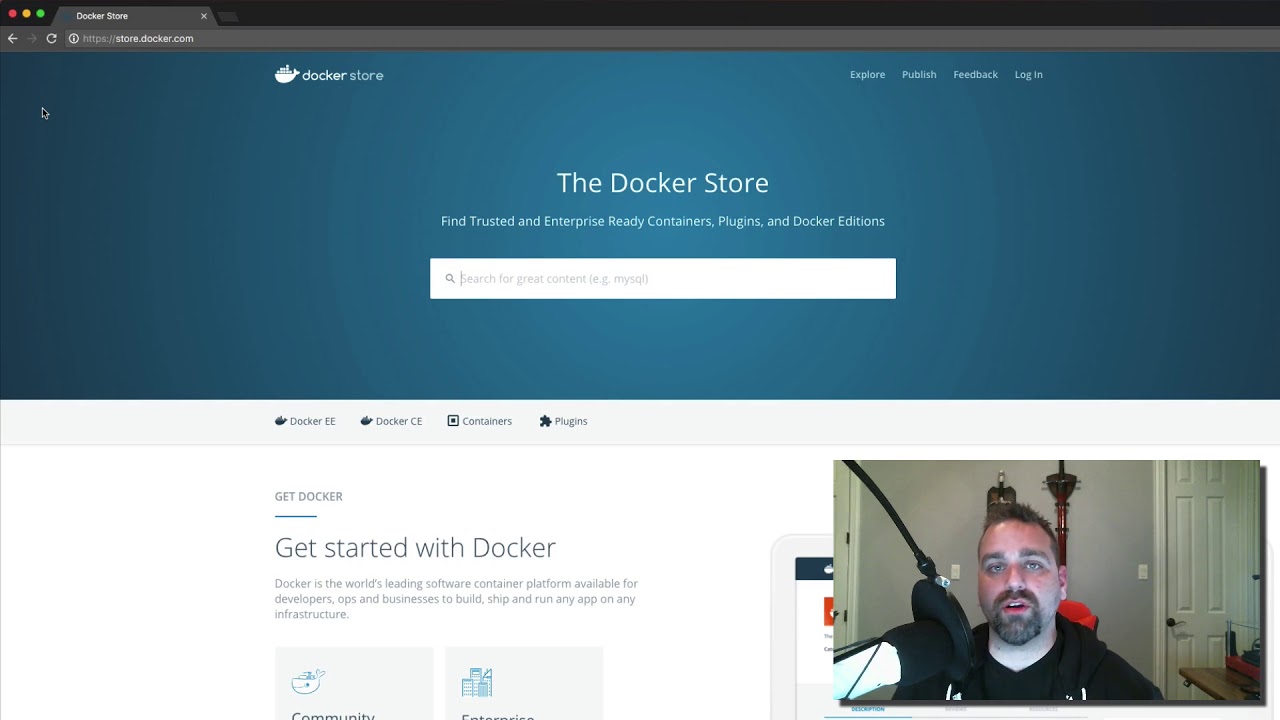Click the browser forward arrow

pyautogui.click(x=32, y=38)
